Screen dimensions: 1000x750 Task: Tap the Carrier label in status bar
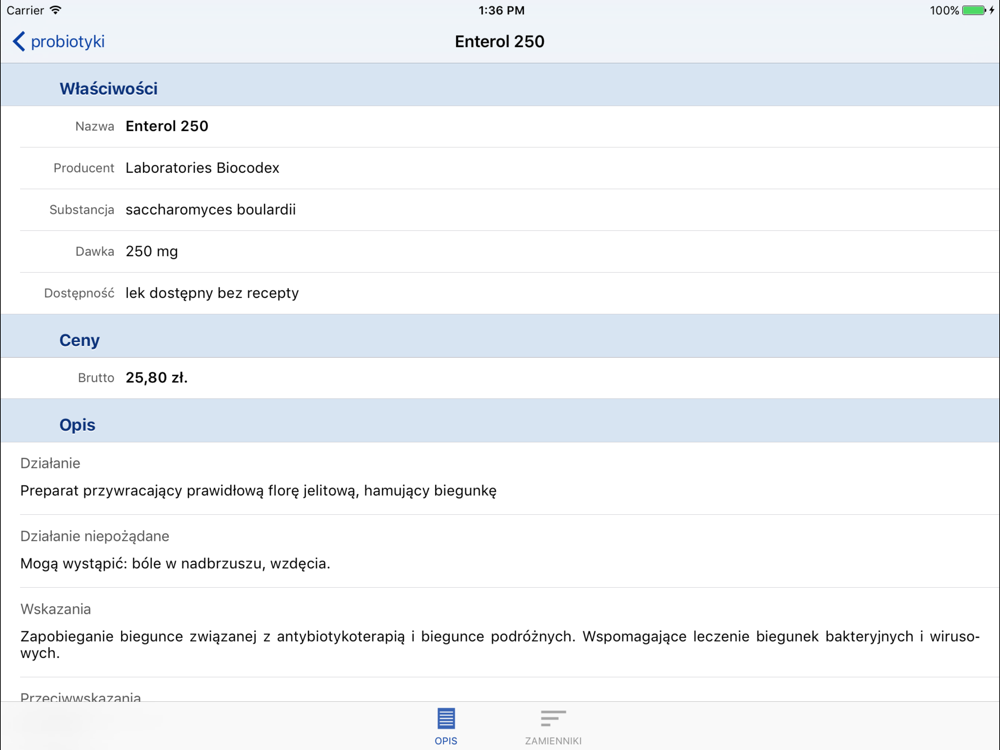coord(25,10)
